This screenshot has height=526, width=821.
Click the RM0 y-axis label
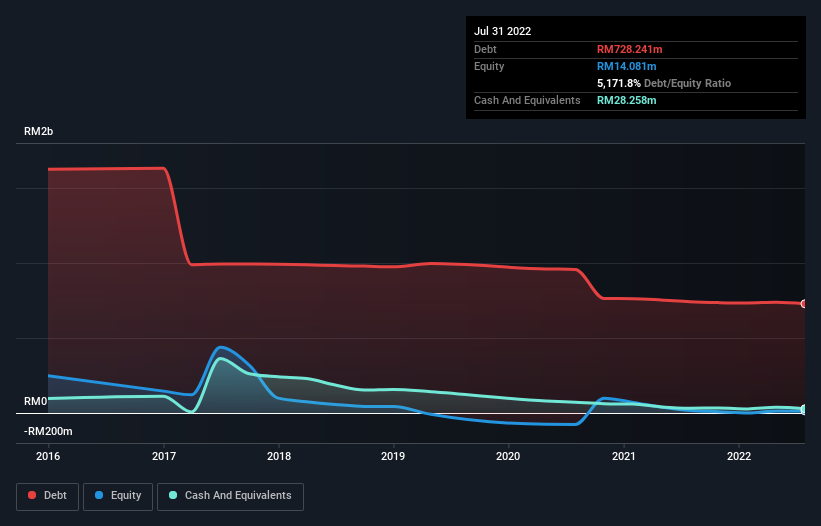pyautogui.click(x=36, y=401)
